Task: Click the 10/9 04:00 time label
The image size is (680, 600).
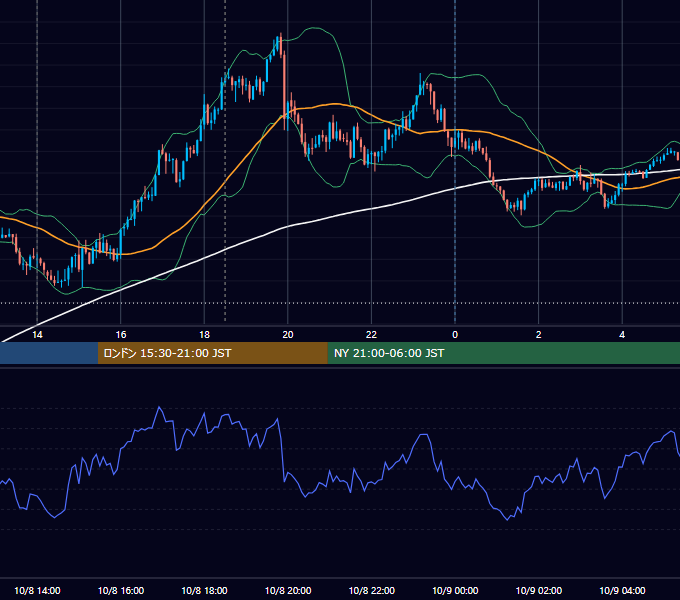Action: (622, 590)
